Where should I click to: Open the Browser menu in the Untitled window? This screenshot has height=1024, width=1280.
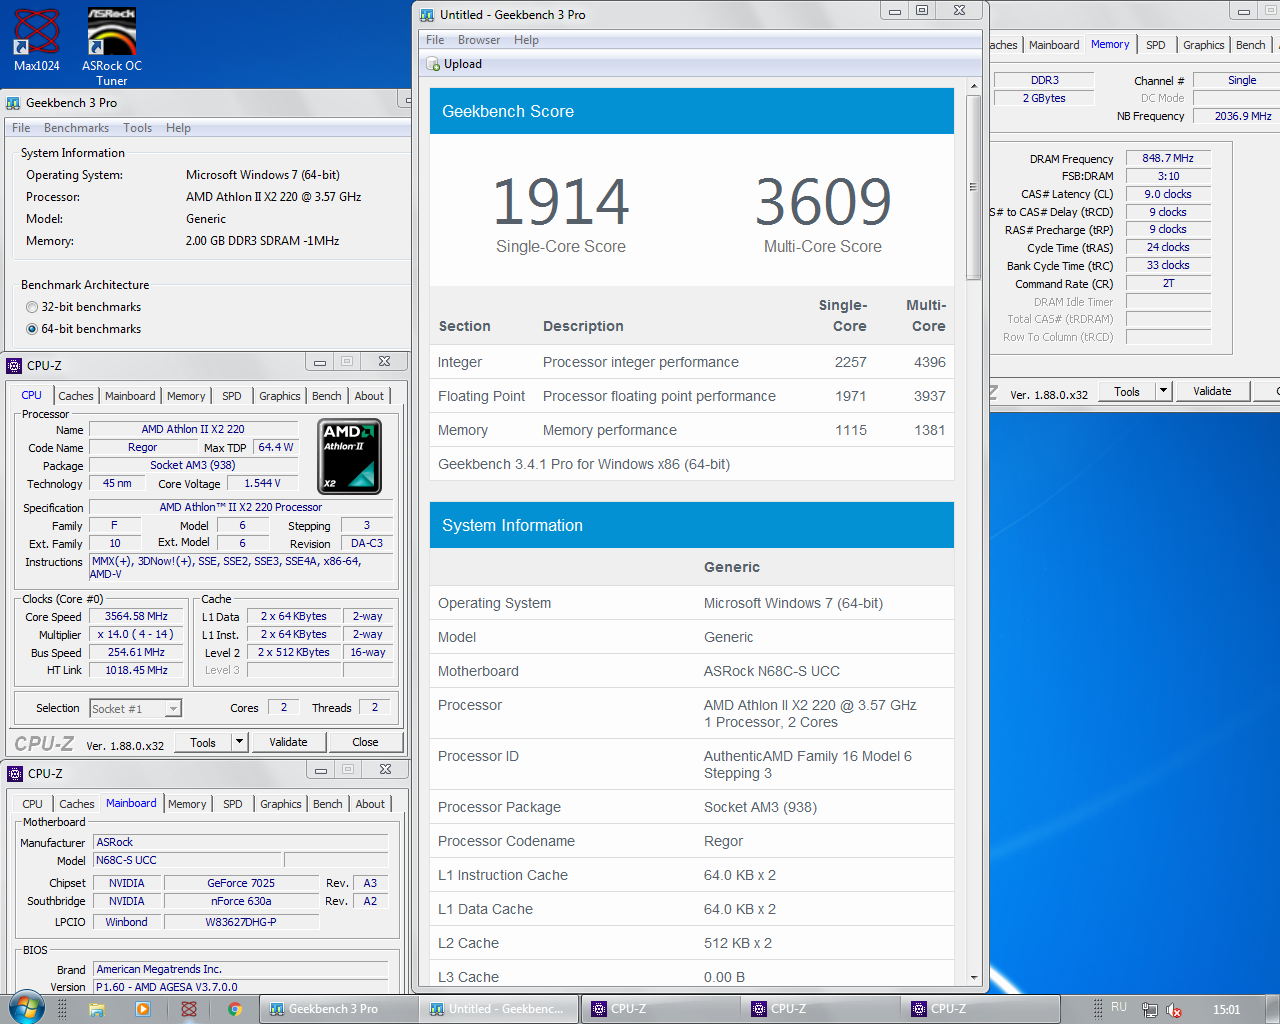479,40
